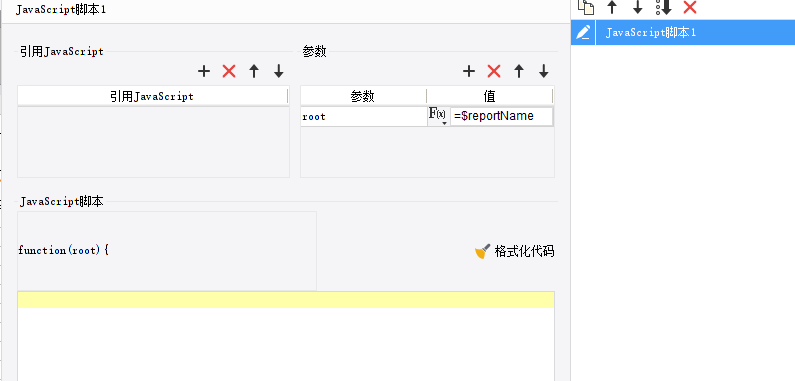This screenshot has width=795, height=381.
Task: Move selected parameter down
Action: coord(544,71)
